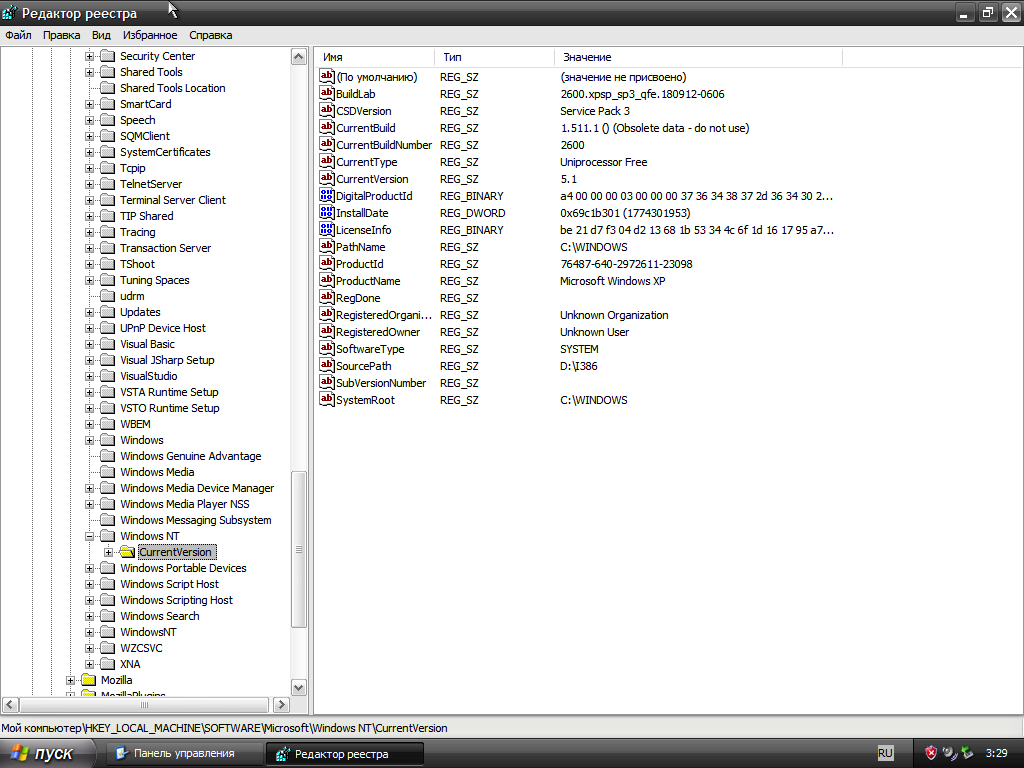
Task: Expand the Windows Media Player NSS key
Action: coord(89,504)
